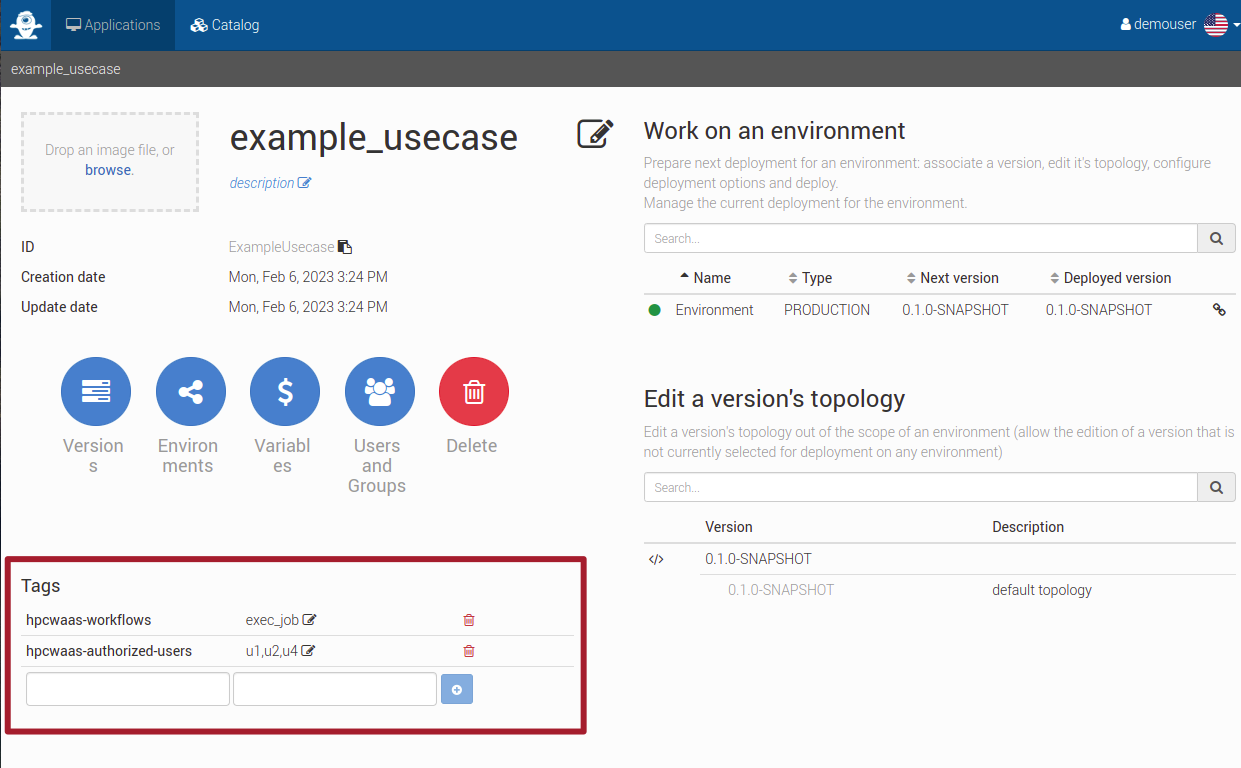The width and height of the screenshot is (1241, 768).
Task: Click the hpcwaas-authorized-users tag name
Action: tap(109, 651)
